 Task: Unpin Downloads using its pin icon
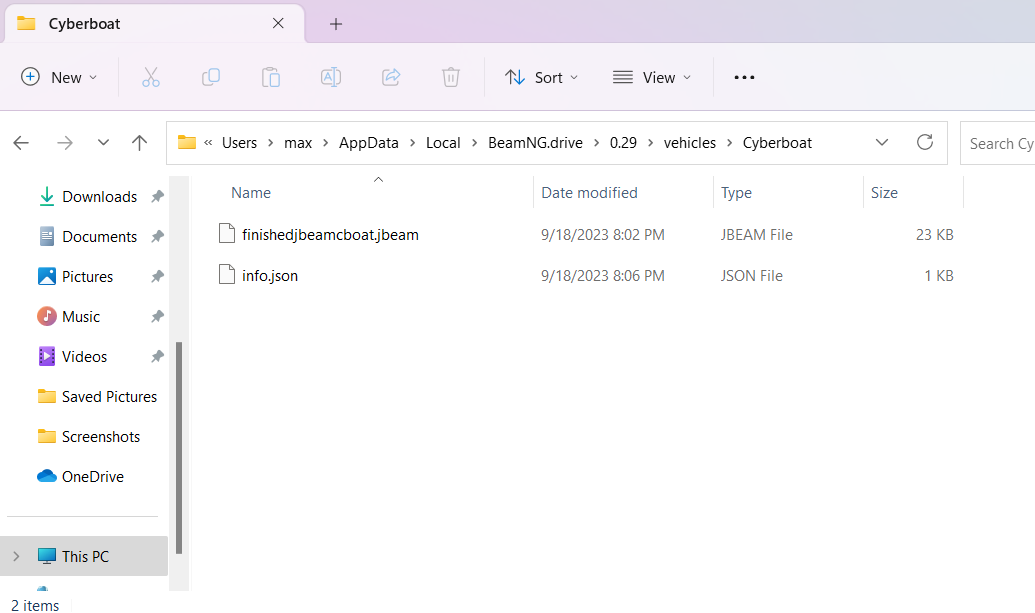[157, 196]
